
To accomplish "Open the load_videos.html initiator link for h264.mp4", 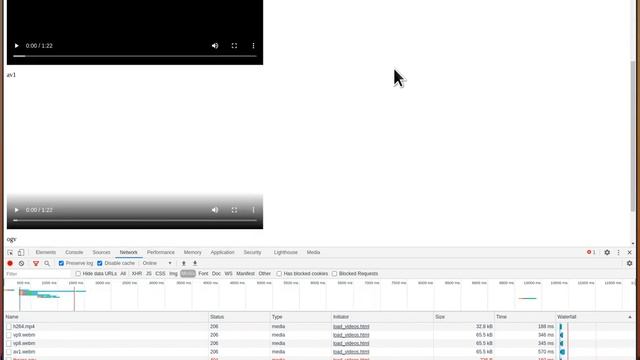I will click(x=351, y=327).
